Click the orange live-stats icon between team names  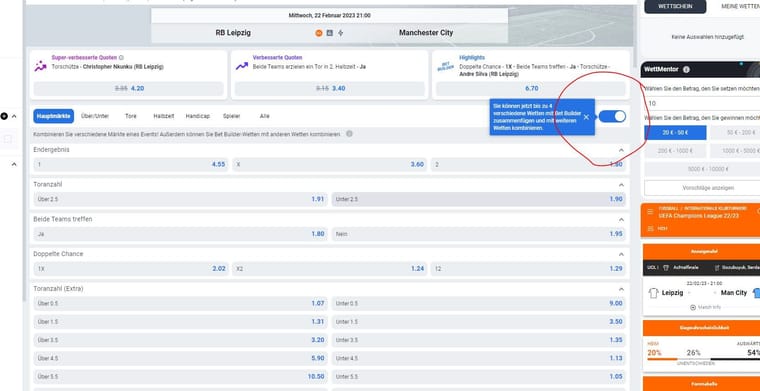[318, 33]
